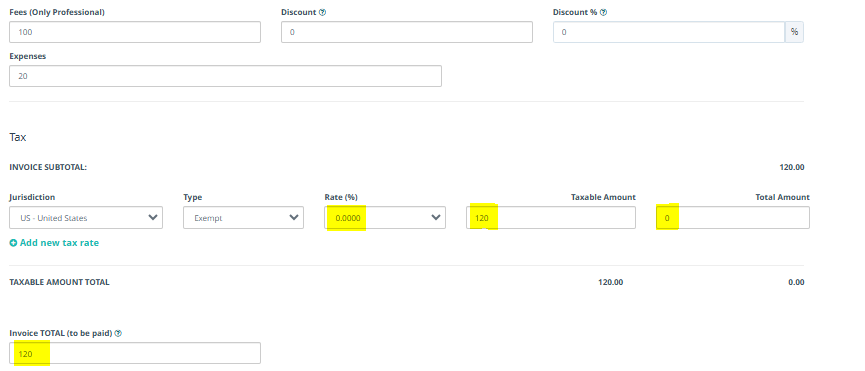Screen dimensions: 865x371
Task: Click into the Discount amount field
Action: pos(407,32)
